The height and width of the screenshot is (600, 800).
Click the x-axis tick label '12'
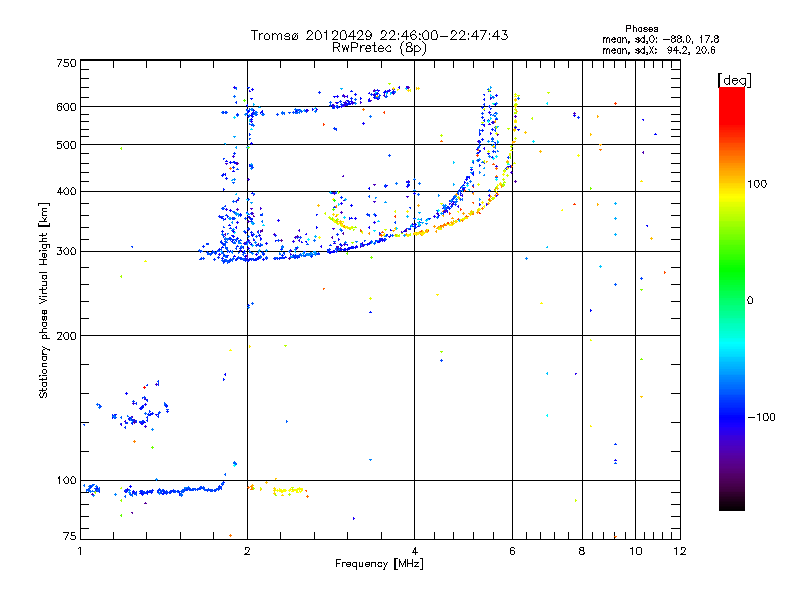coord(680,551)
